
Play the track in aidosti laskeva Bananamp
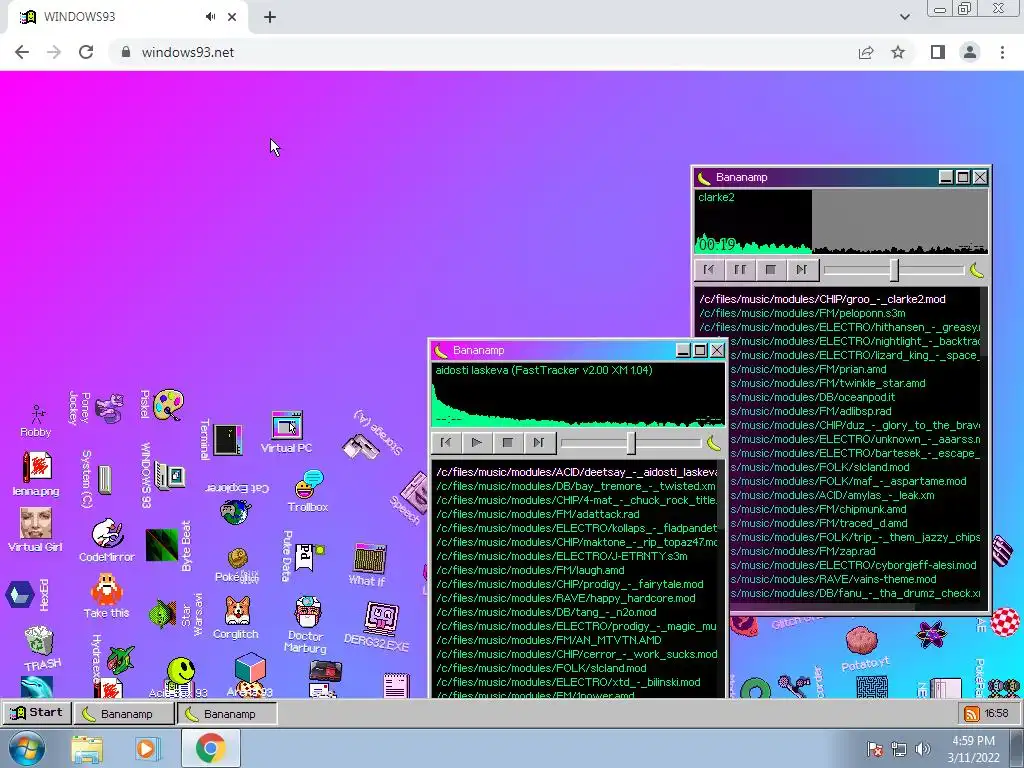(477, 442)
